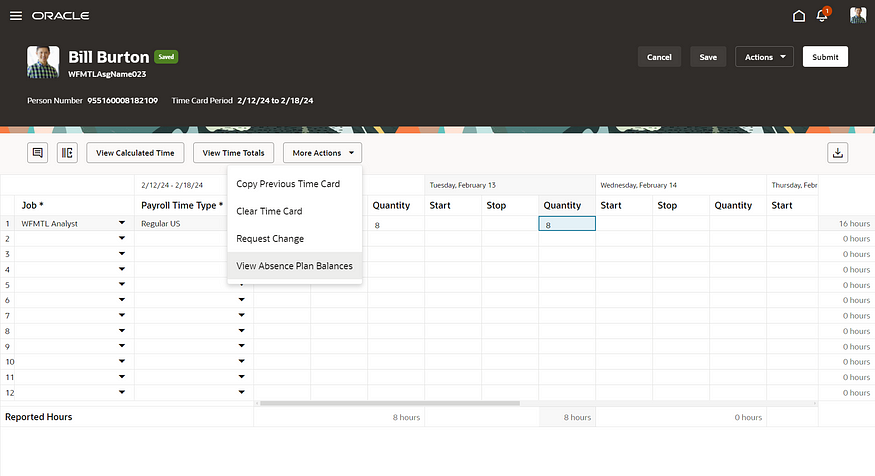Click View Calculated Time button
Image resolution: width=875 pixels, height=476 pixels.
(135, 153)
